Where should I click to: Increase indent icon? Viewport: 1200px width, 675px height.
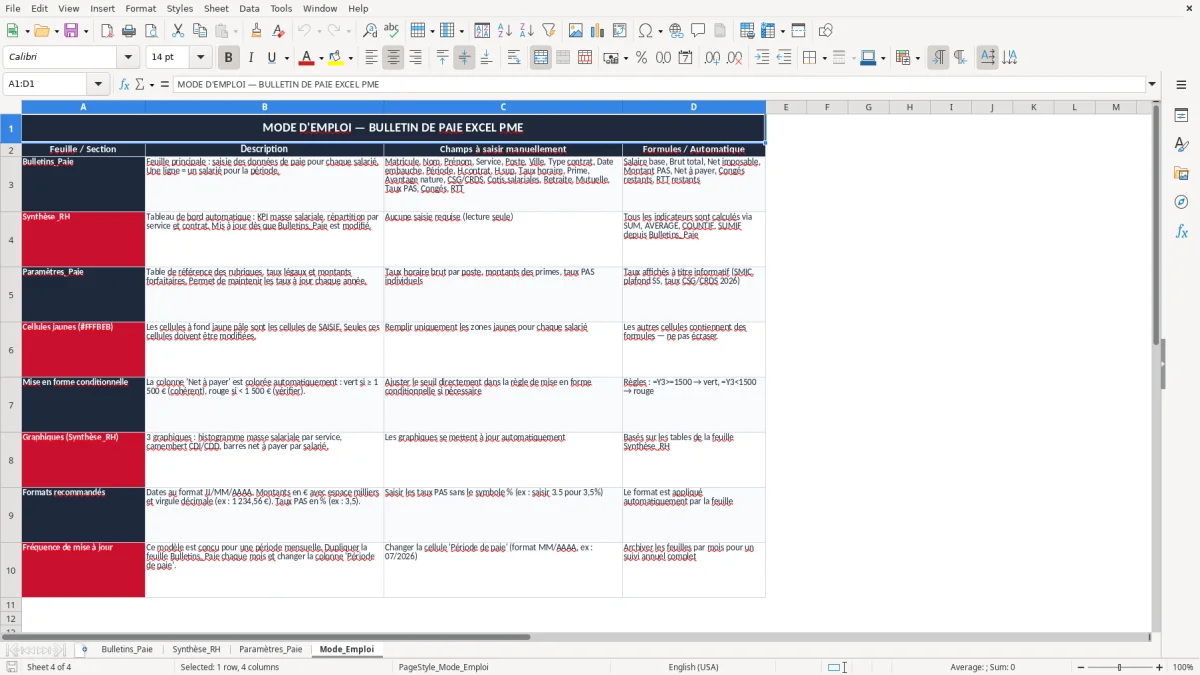pyautogui.click(x=762, y=58)
